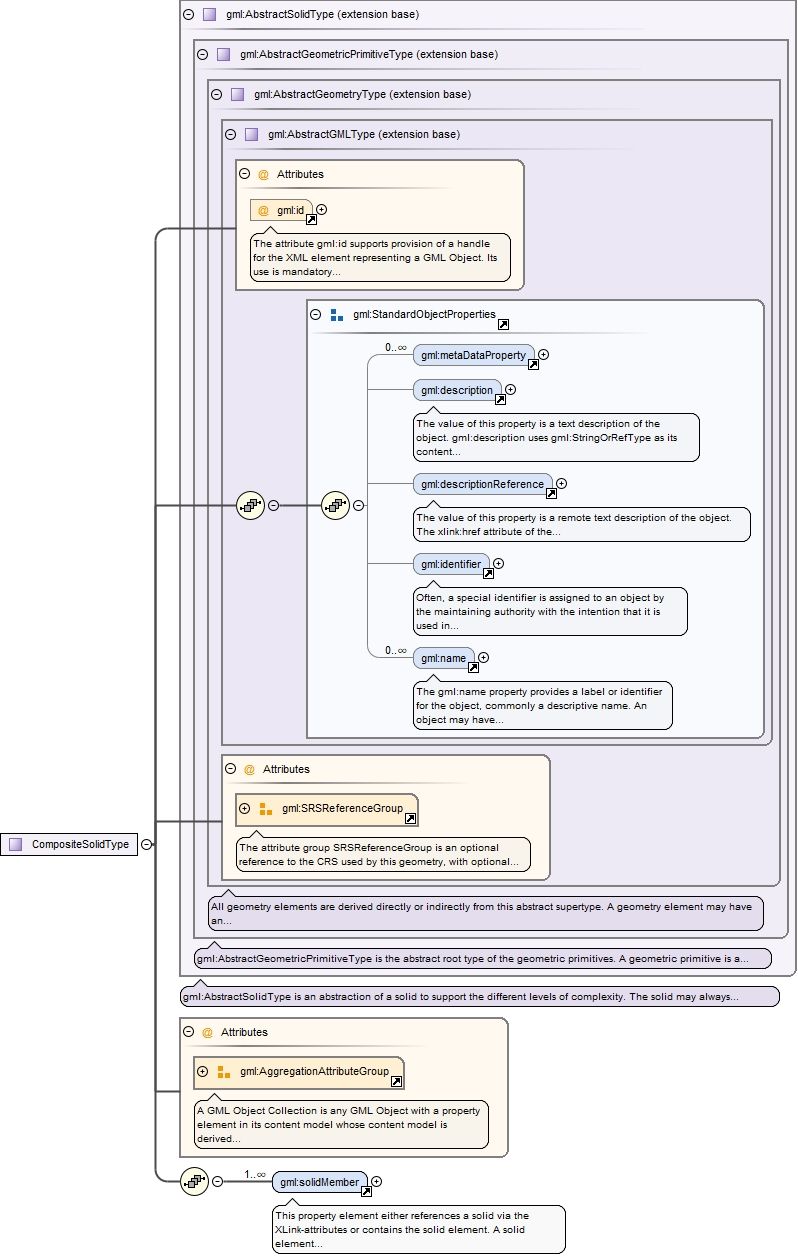Click gml:AggregationAttributeGroup orange group icon
The image size is (798, 1257).
pyautogui.click(x=223, y=1071)
